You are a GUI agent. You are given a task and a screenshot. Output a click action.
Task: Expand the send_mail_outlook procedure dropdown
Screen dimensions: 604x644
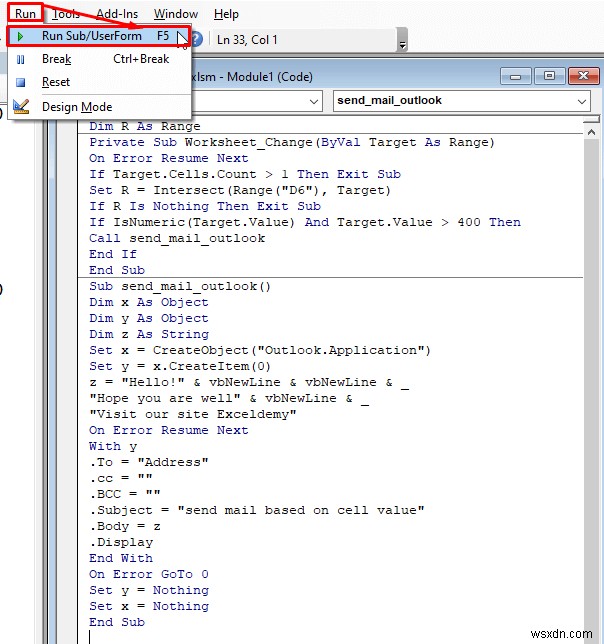click(581, 101)
